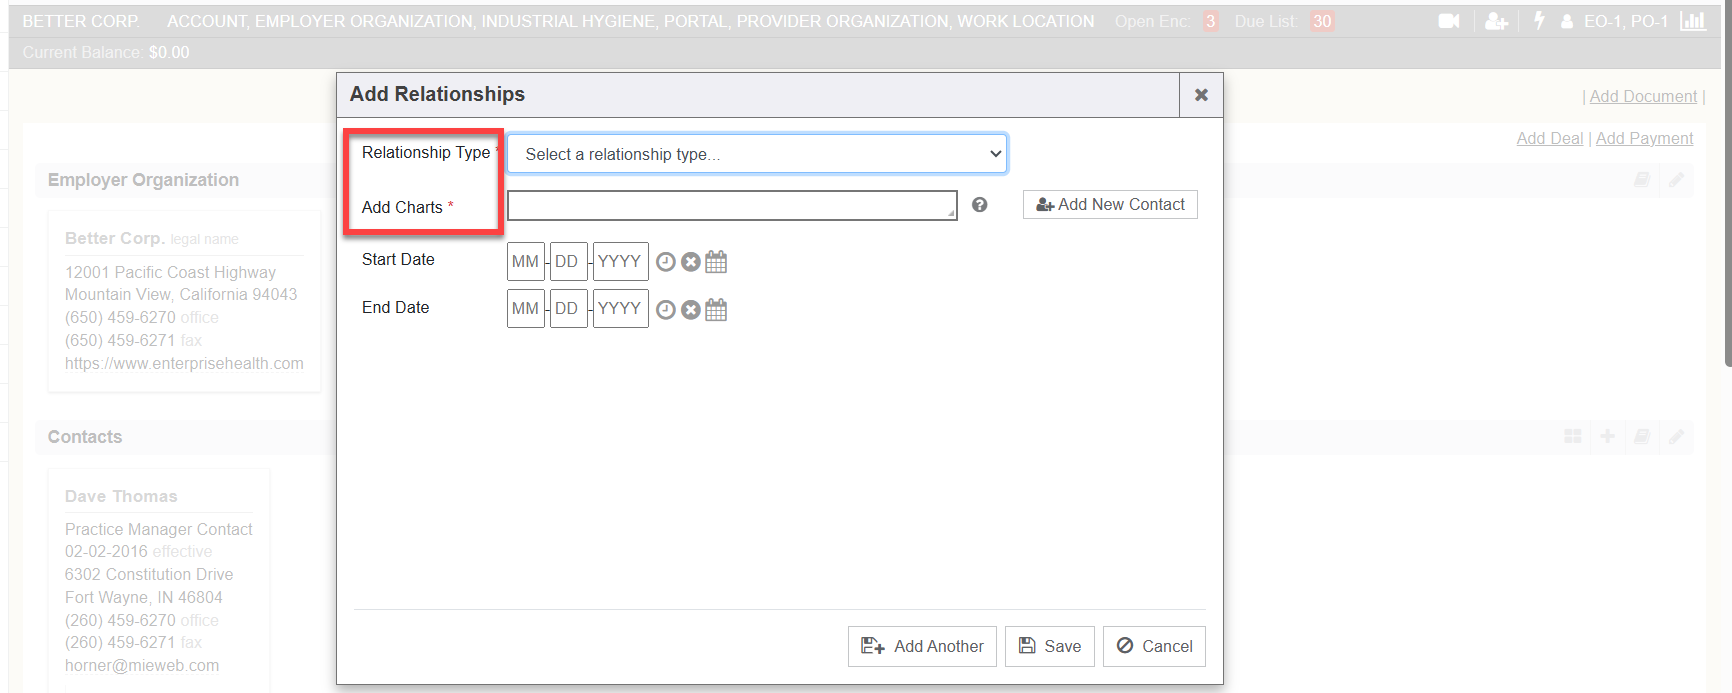The width and height of the screenshot is (1732, 693).
Task: Cancel the Add Relationships dialog
Action: pos(1154,647)
